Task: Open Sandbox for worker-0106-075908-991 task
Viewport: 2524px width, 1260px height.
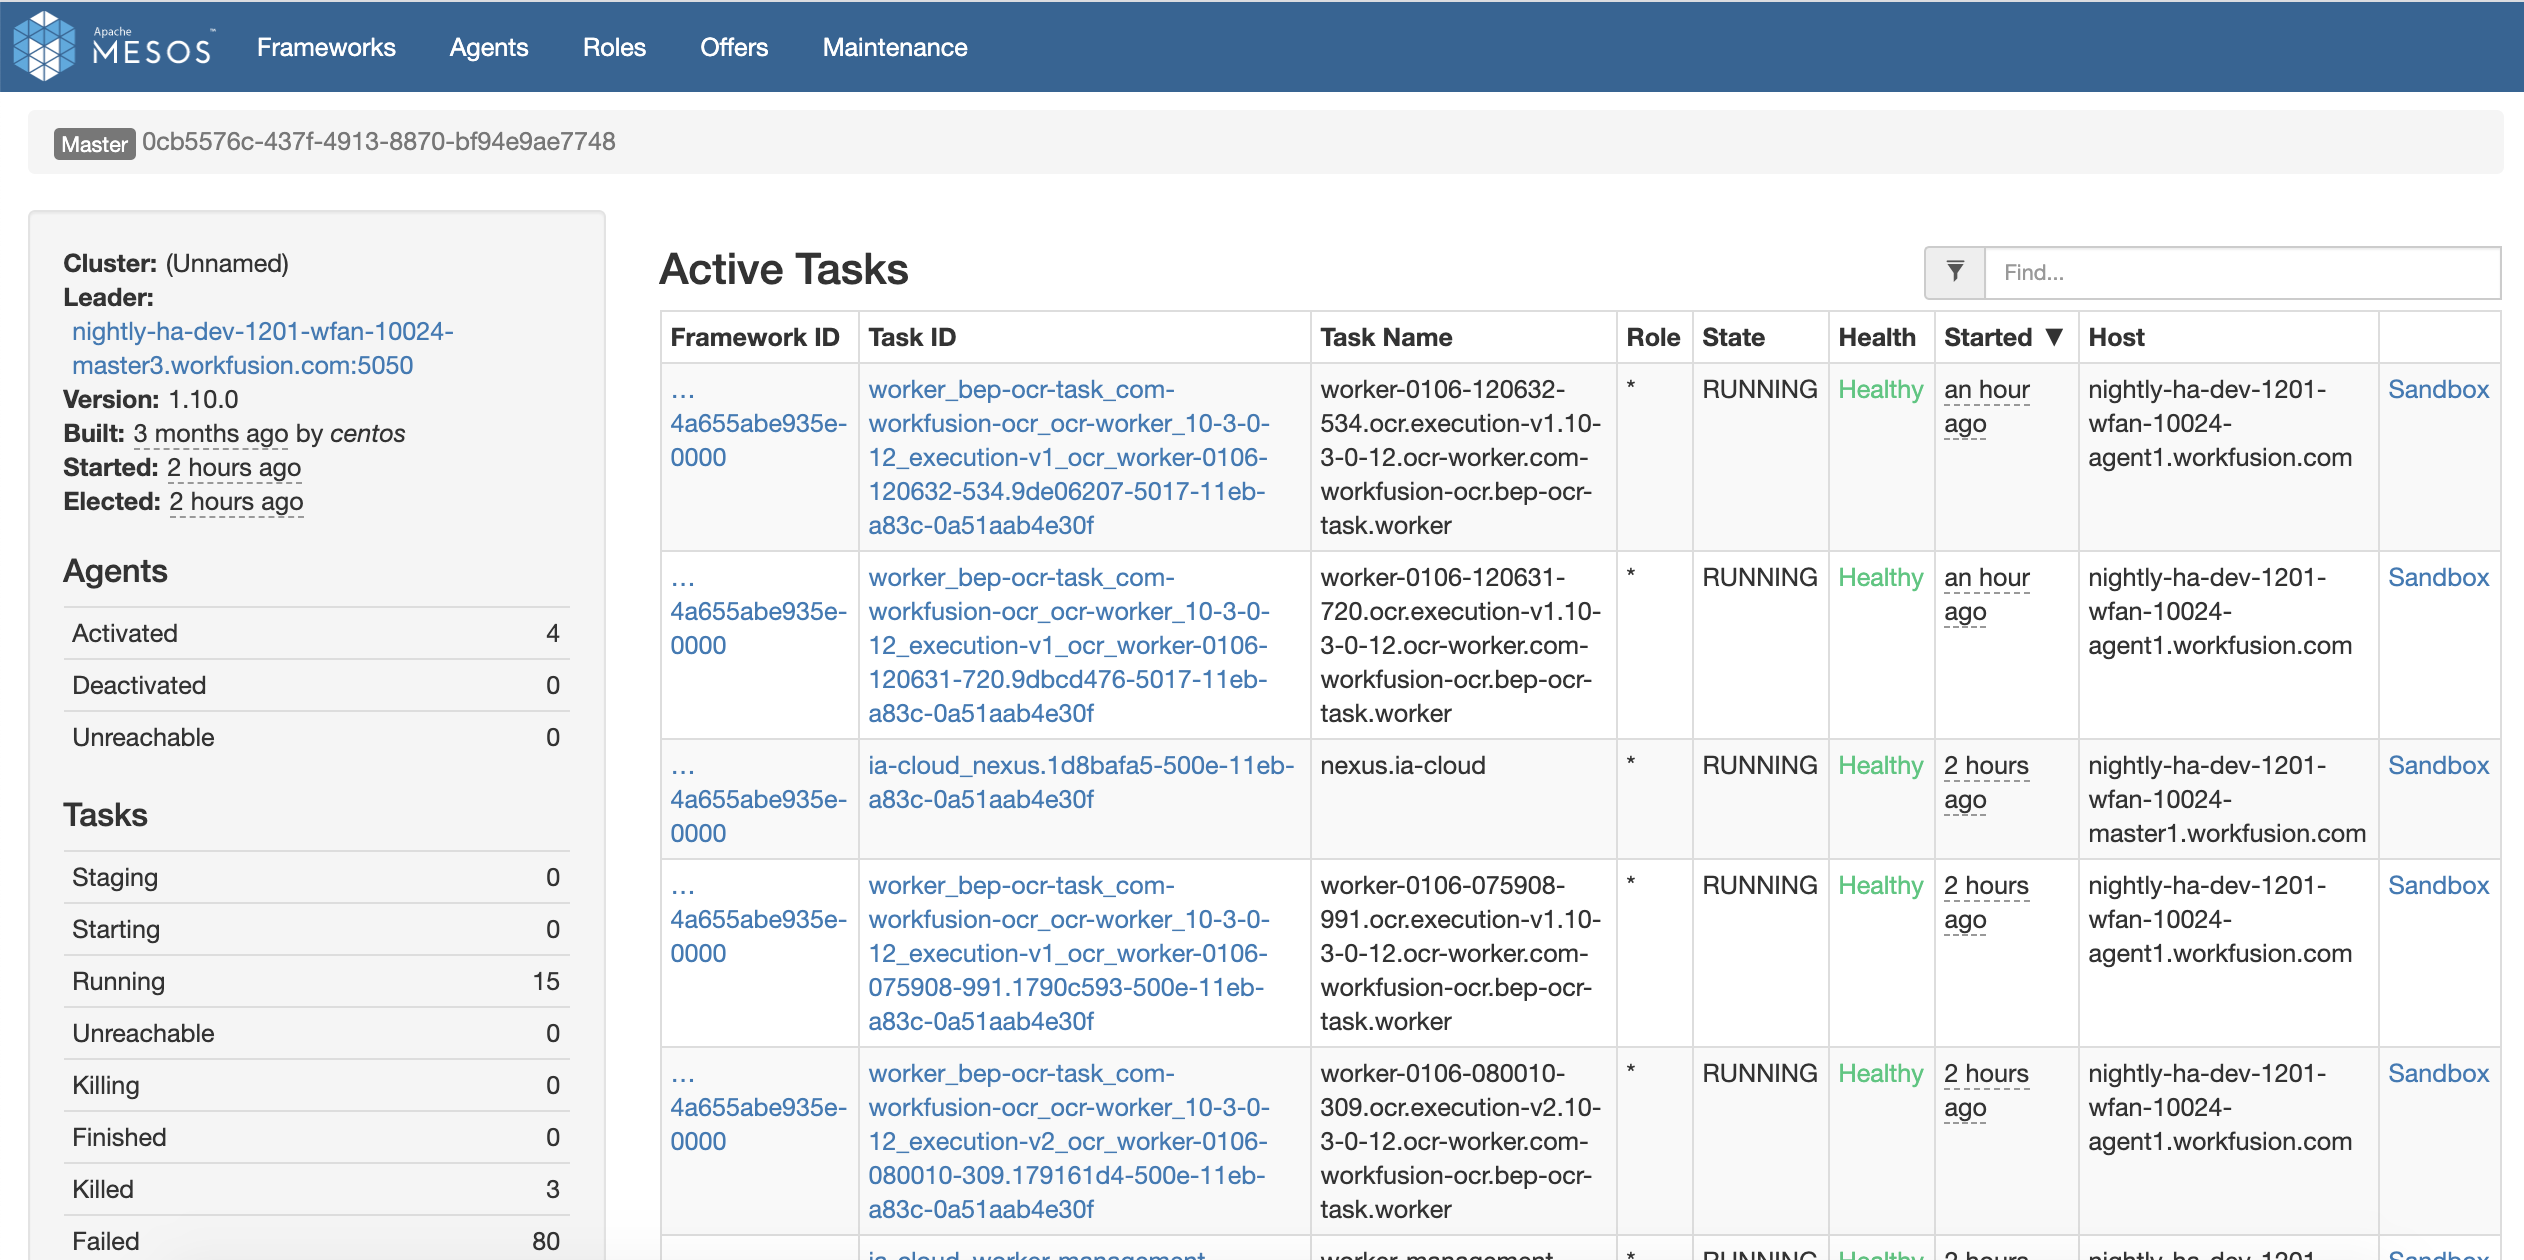Action: click(2438, 885)
